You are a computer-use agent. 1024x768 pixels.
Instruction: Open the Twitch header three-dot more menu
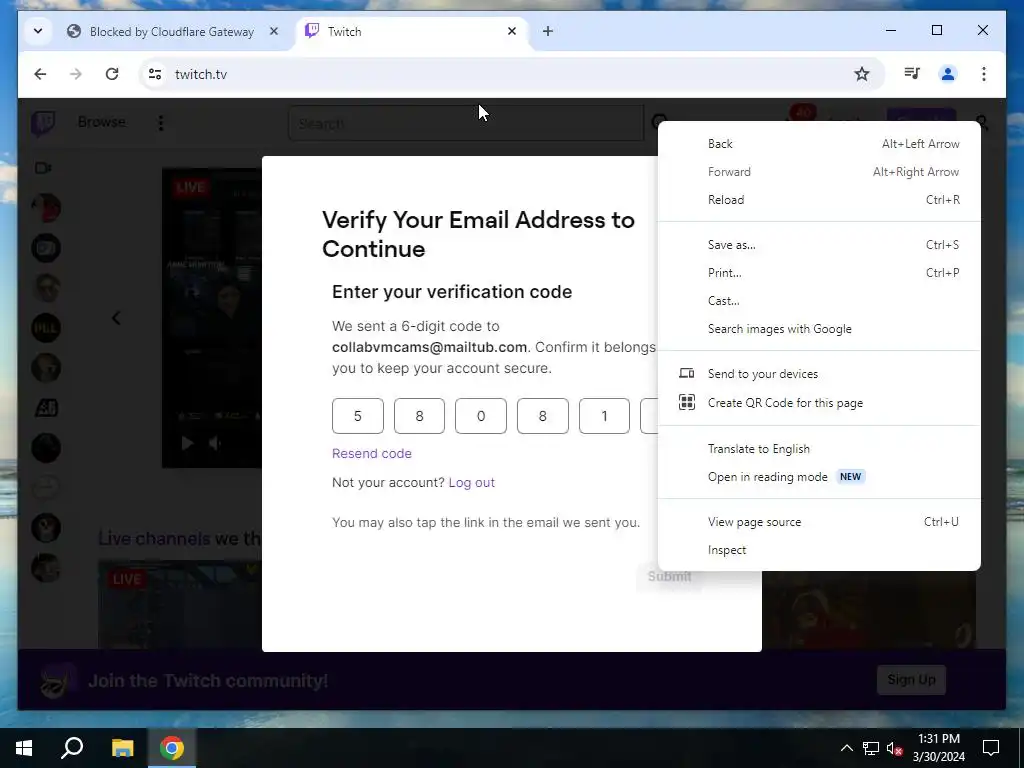pyautogui.click(x=161, y=123)
